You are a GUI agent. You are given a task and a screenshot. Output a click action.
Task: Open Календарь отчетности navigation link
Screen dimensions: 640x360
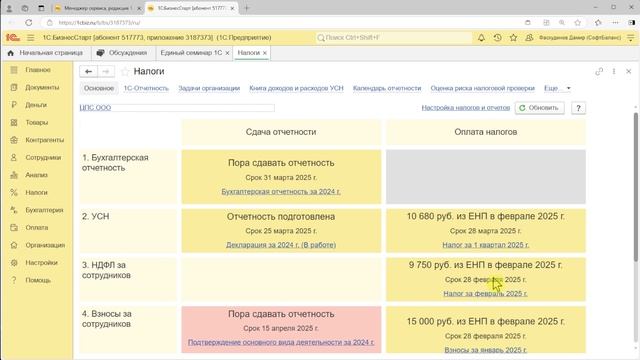(x=387, y=88)
